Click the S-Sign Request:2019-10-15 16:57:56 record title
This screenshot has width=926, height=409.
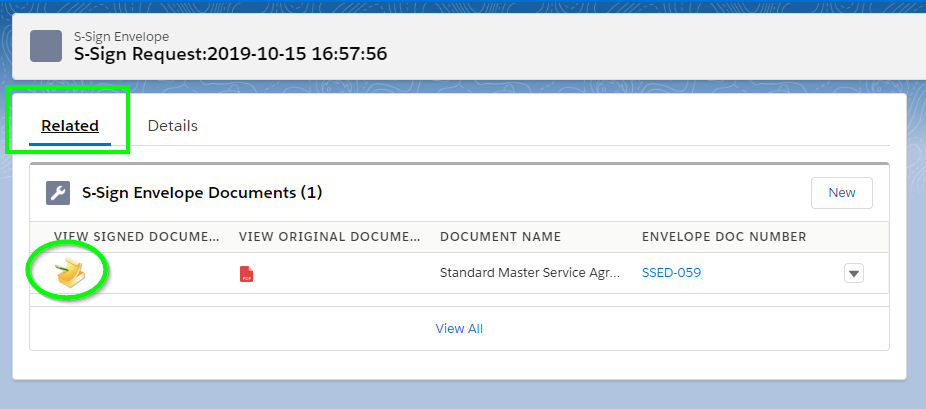pyautogui.click(x=230, y=54)
